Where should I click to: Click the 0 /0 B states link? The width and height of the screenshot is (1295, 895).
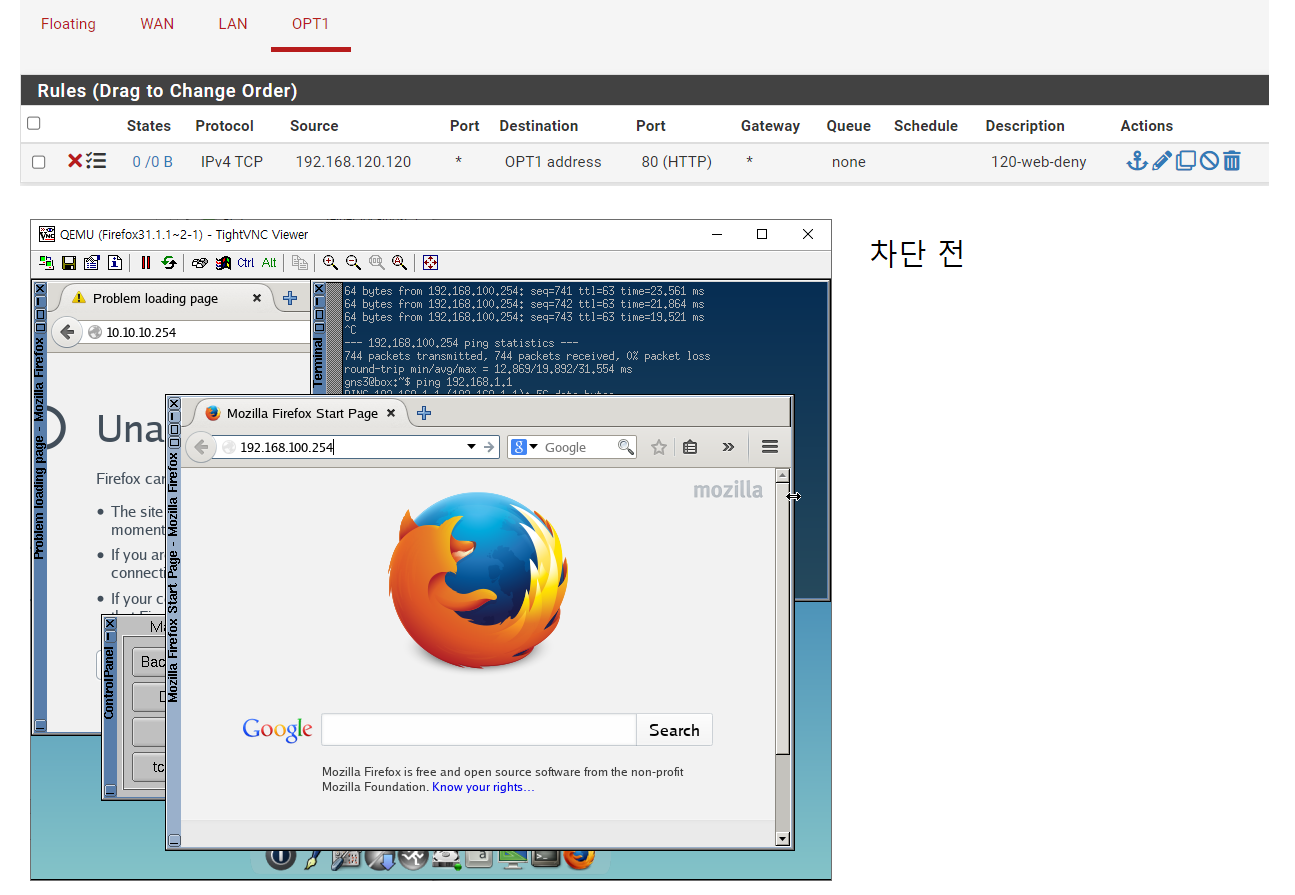(152, 161)
